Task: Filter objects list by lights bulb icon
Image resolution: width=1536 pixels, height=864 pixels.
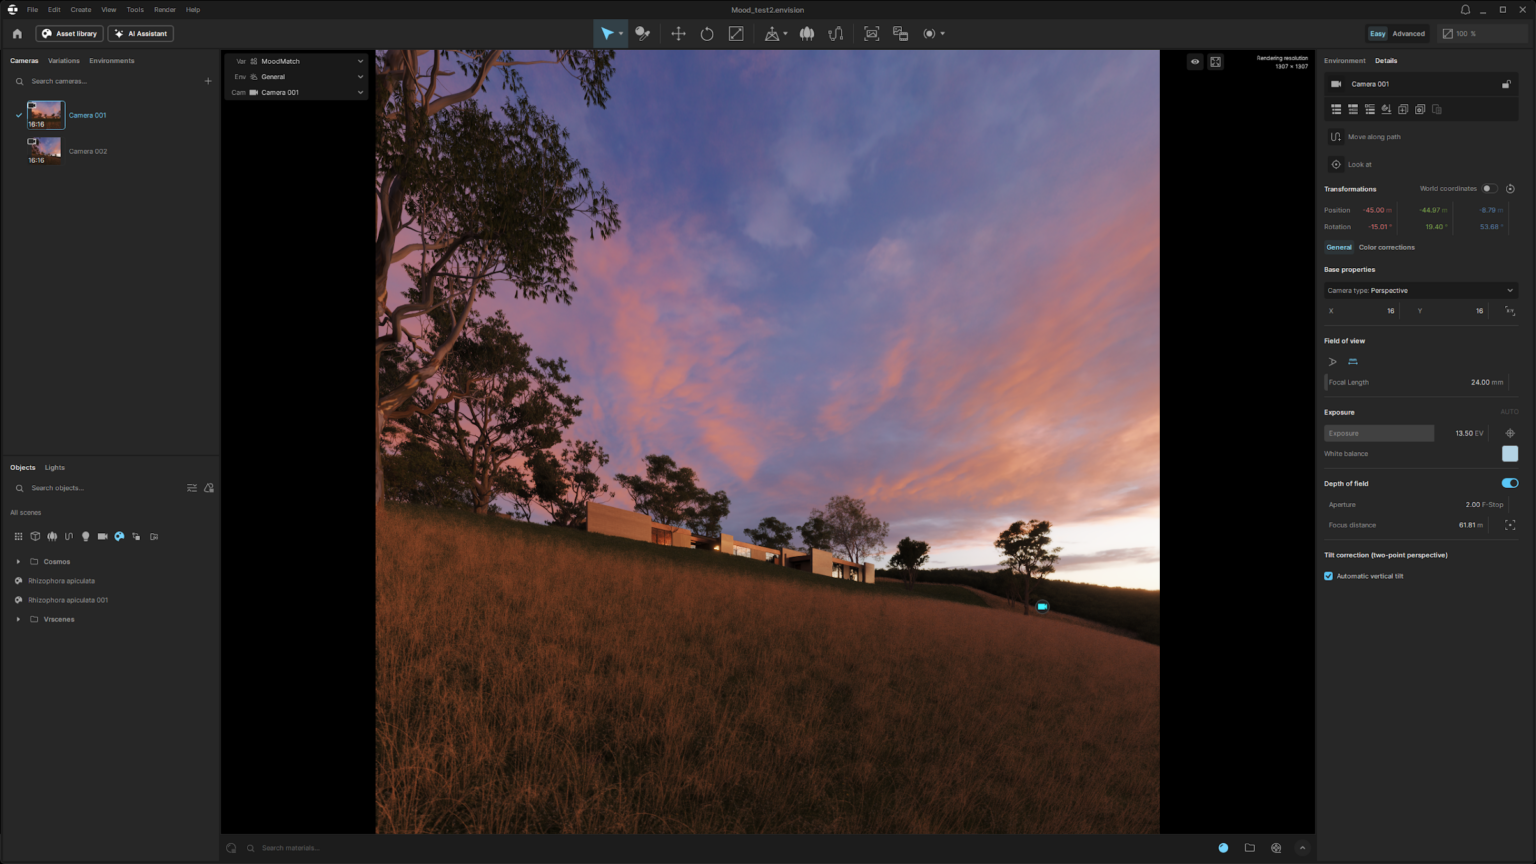Action: click(86, 536)
